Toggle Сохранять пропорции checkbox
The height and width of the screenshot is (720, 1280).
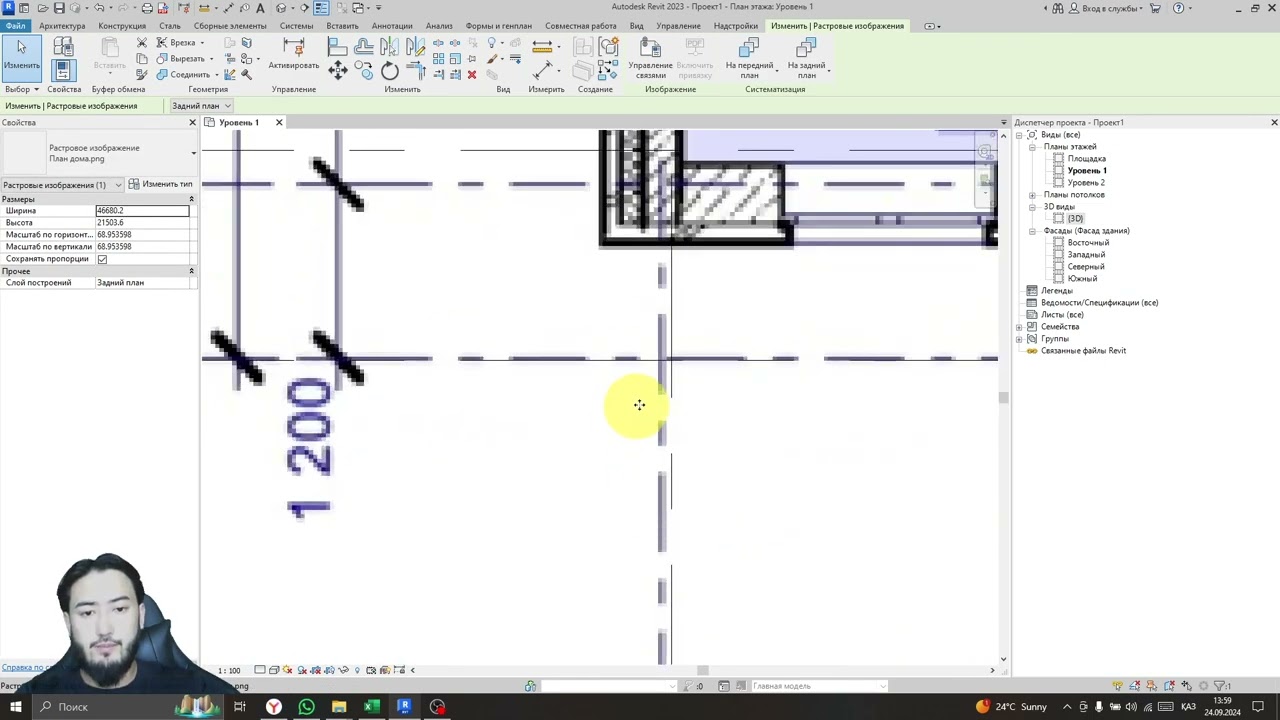(102, 259)
